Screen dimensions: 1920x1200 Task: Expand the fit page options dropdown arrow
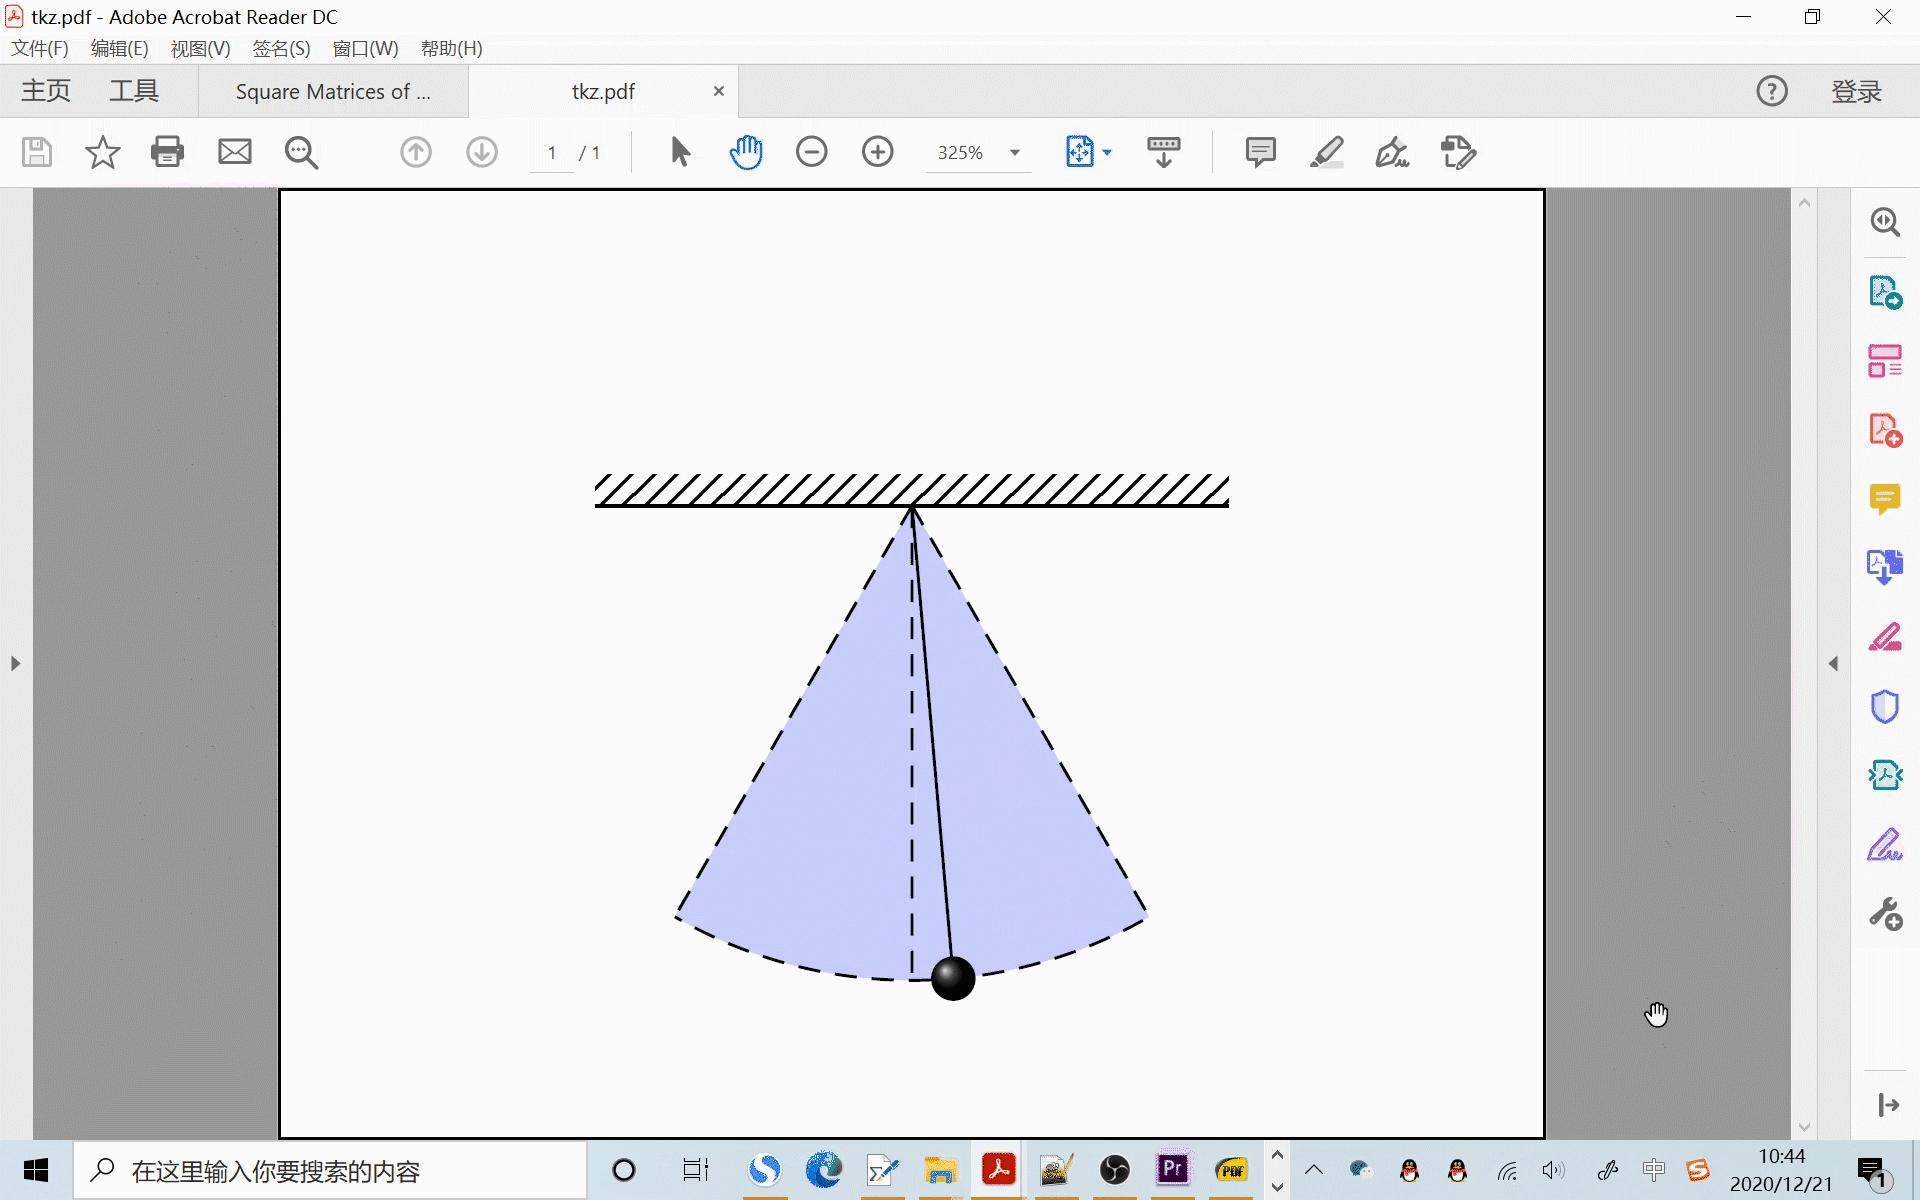pos(1107,153)
